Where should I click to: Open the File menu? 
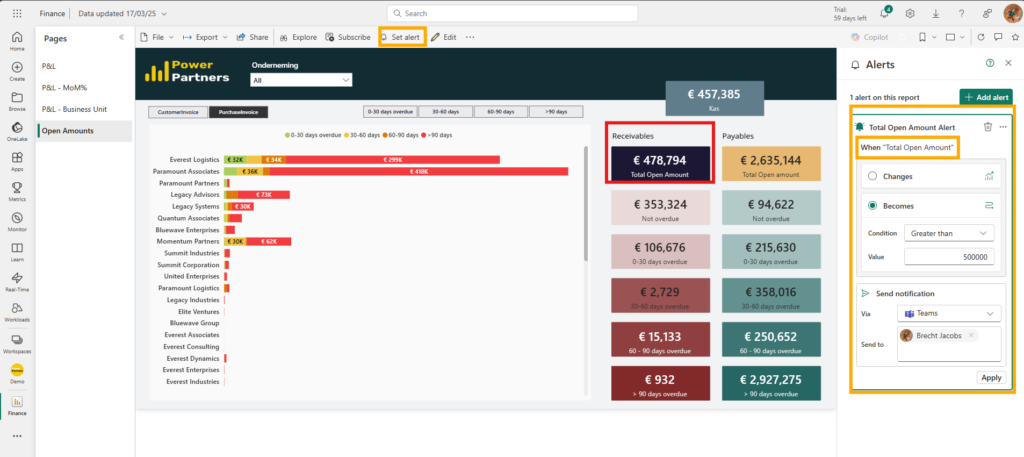157,37
